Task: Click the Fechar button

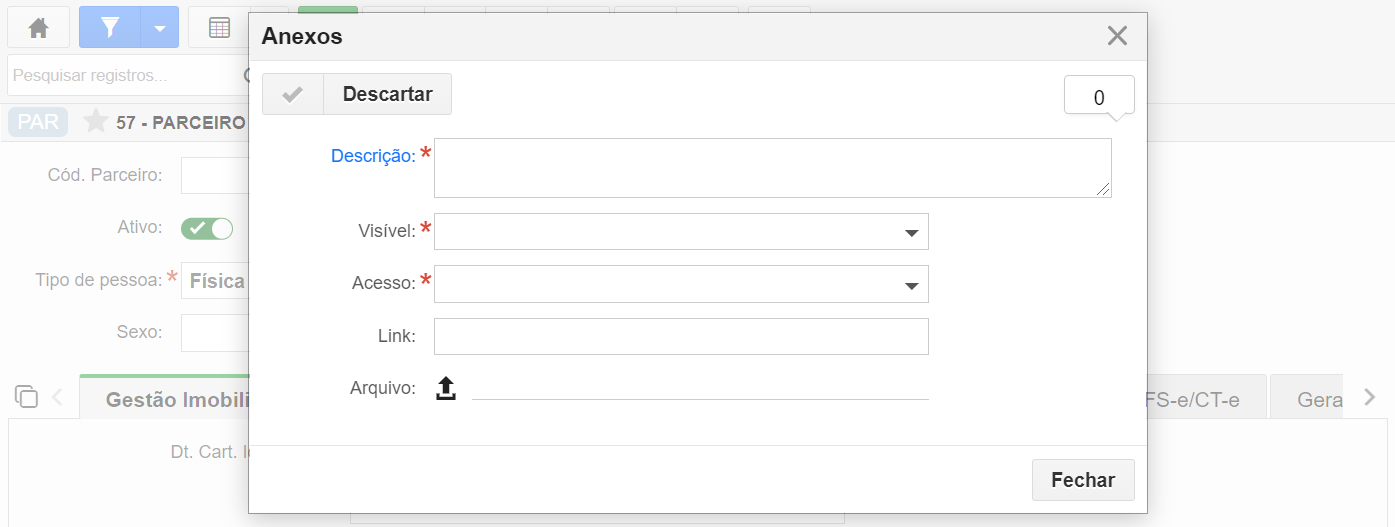Action: 1083,480
